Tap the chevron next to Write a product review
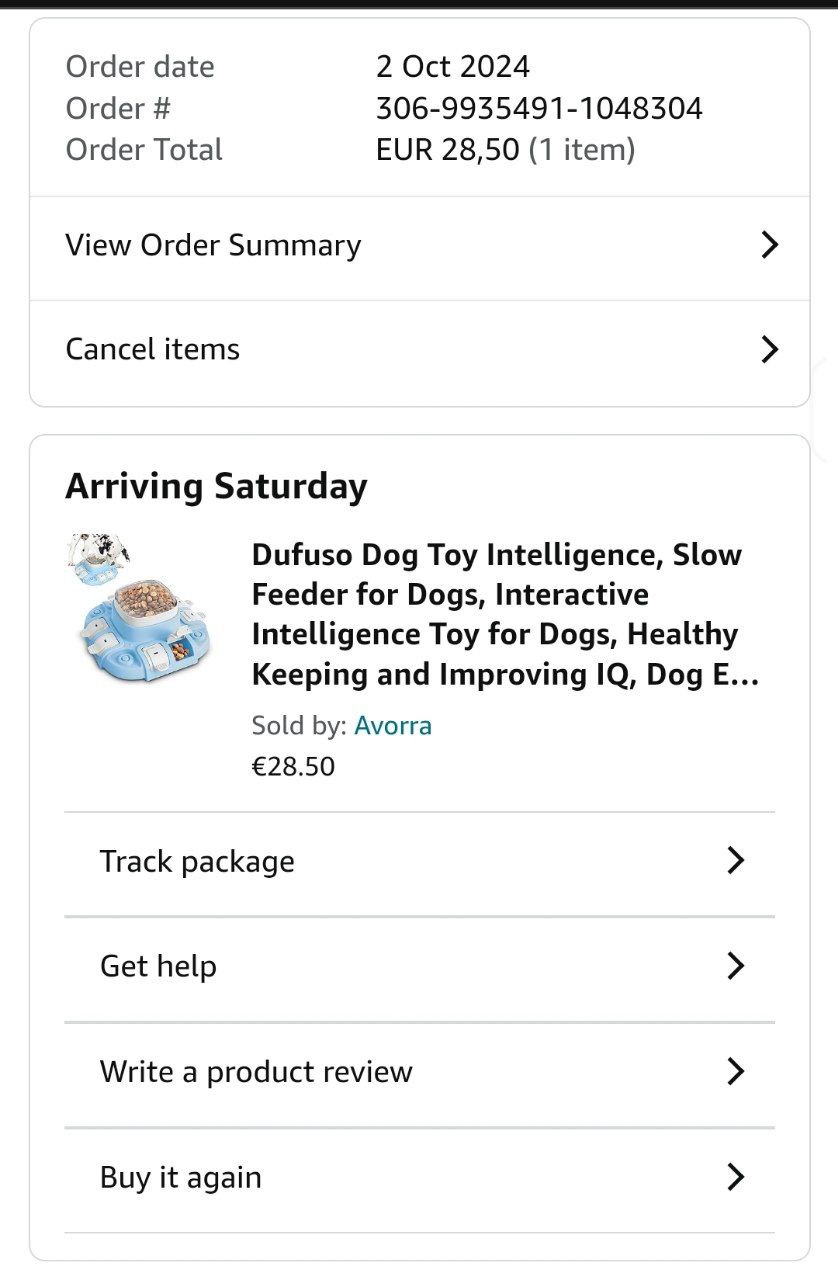Viewport: 838px width, 1280px height. point(735,1071)
